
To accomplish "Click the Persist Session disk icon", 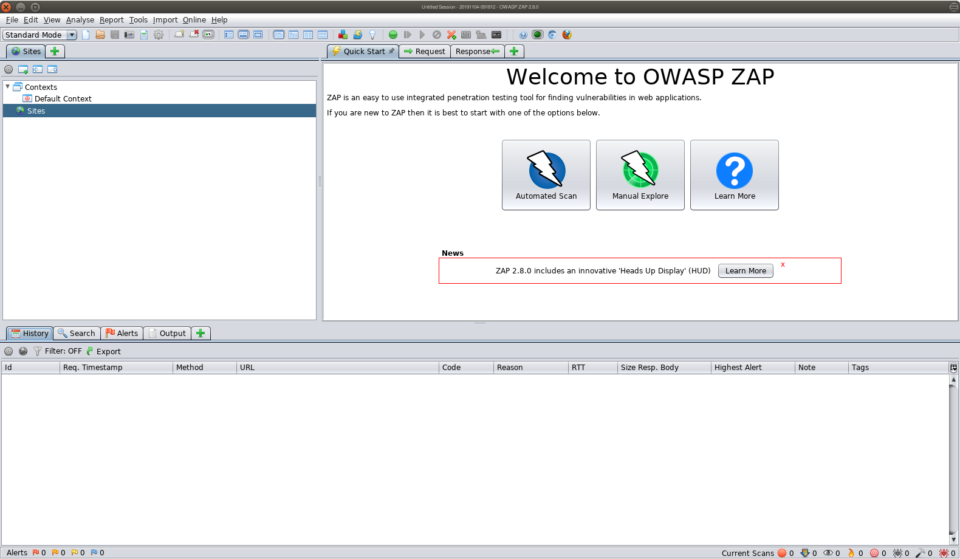I will [114, 35].
